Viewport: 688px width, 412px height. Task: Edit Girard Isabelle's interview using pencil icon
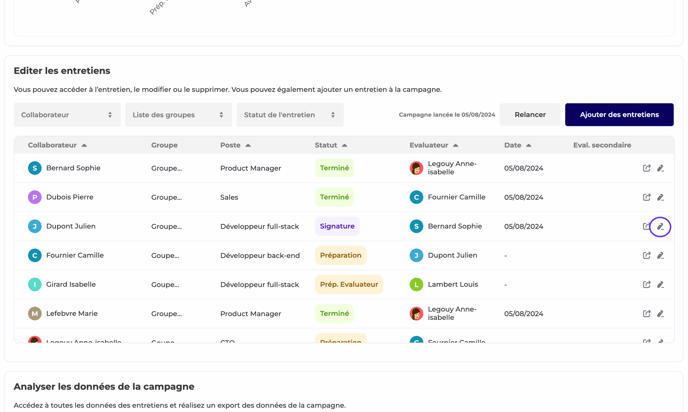(x=660, y=284)
